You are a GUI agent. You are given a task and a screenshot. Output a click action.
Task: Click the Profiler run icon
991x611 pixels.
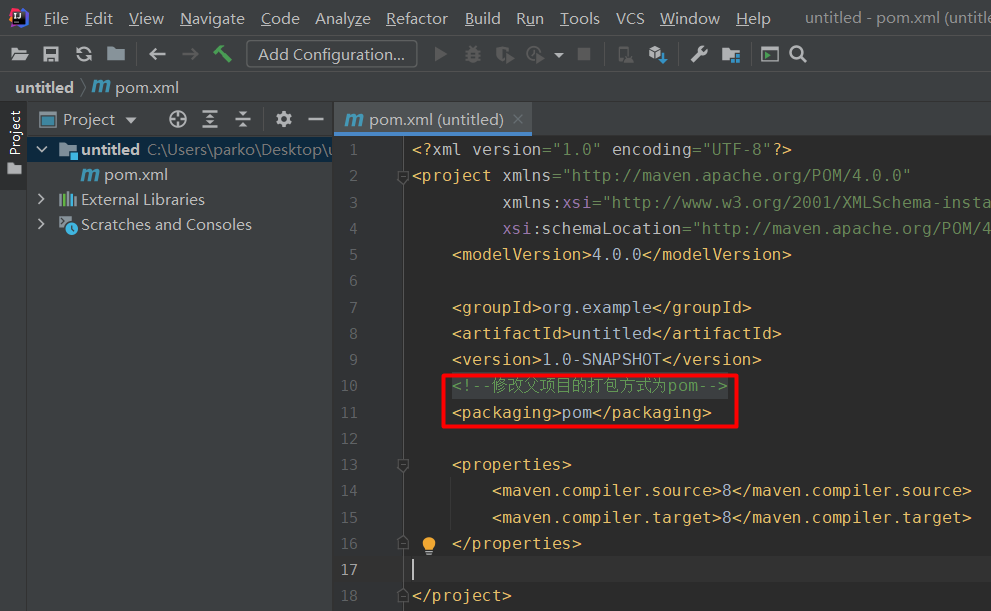(x=535, y=55)
